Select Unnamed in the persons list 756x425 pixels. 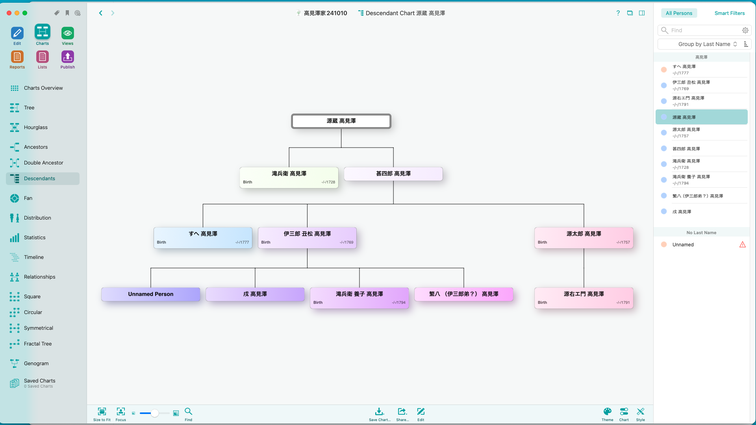(x=702, y=245)
